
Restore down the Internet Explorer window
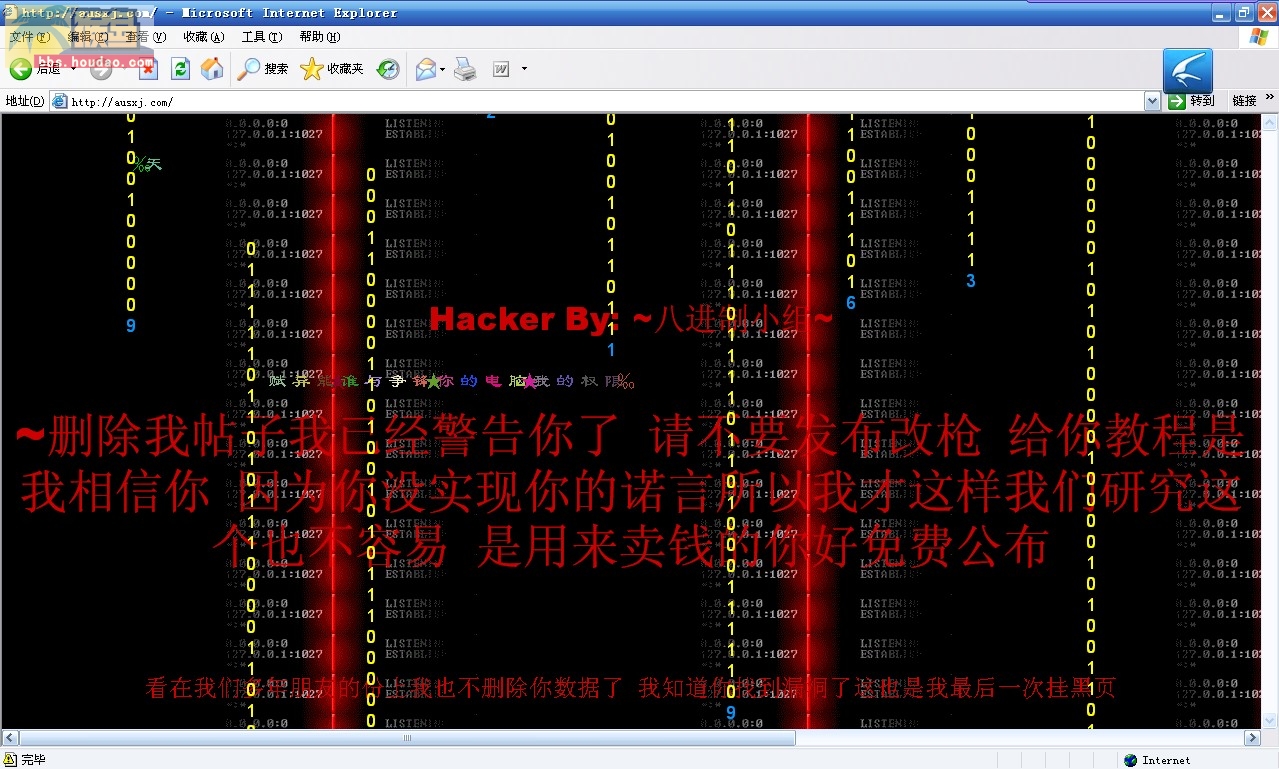pos(1243,13)
